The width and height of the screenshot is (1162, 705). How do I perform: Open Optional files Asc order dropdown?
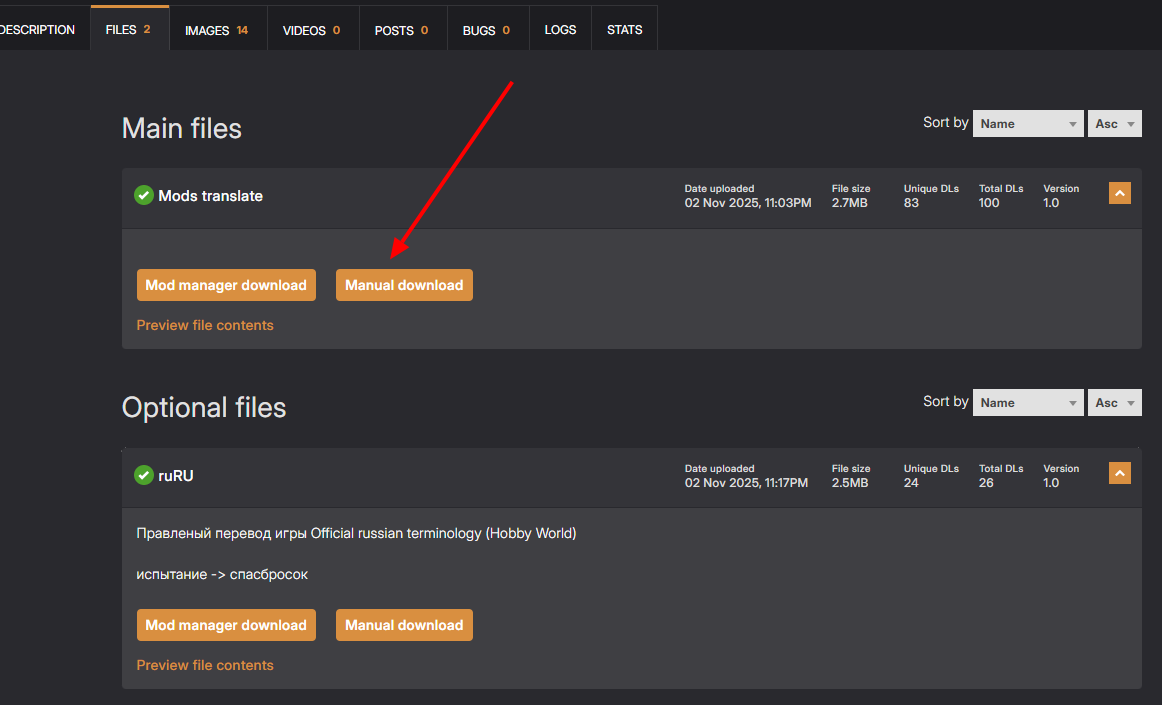[x=1114, y=403]
